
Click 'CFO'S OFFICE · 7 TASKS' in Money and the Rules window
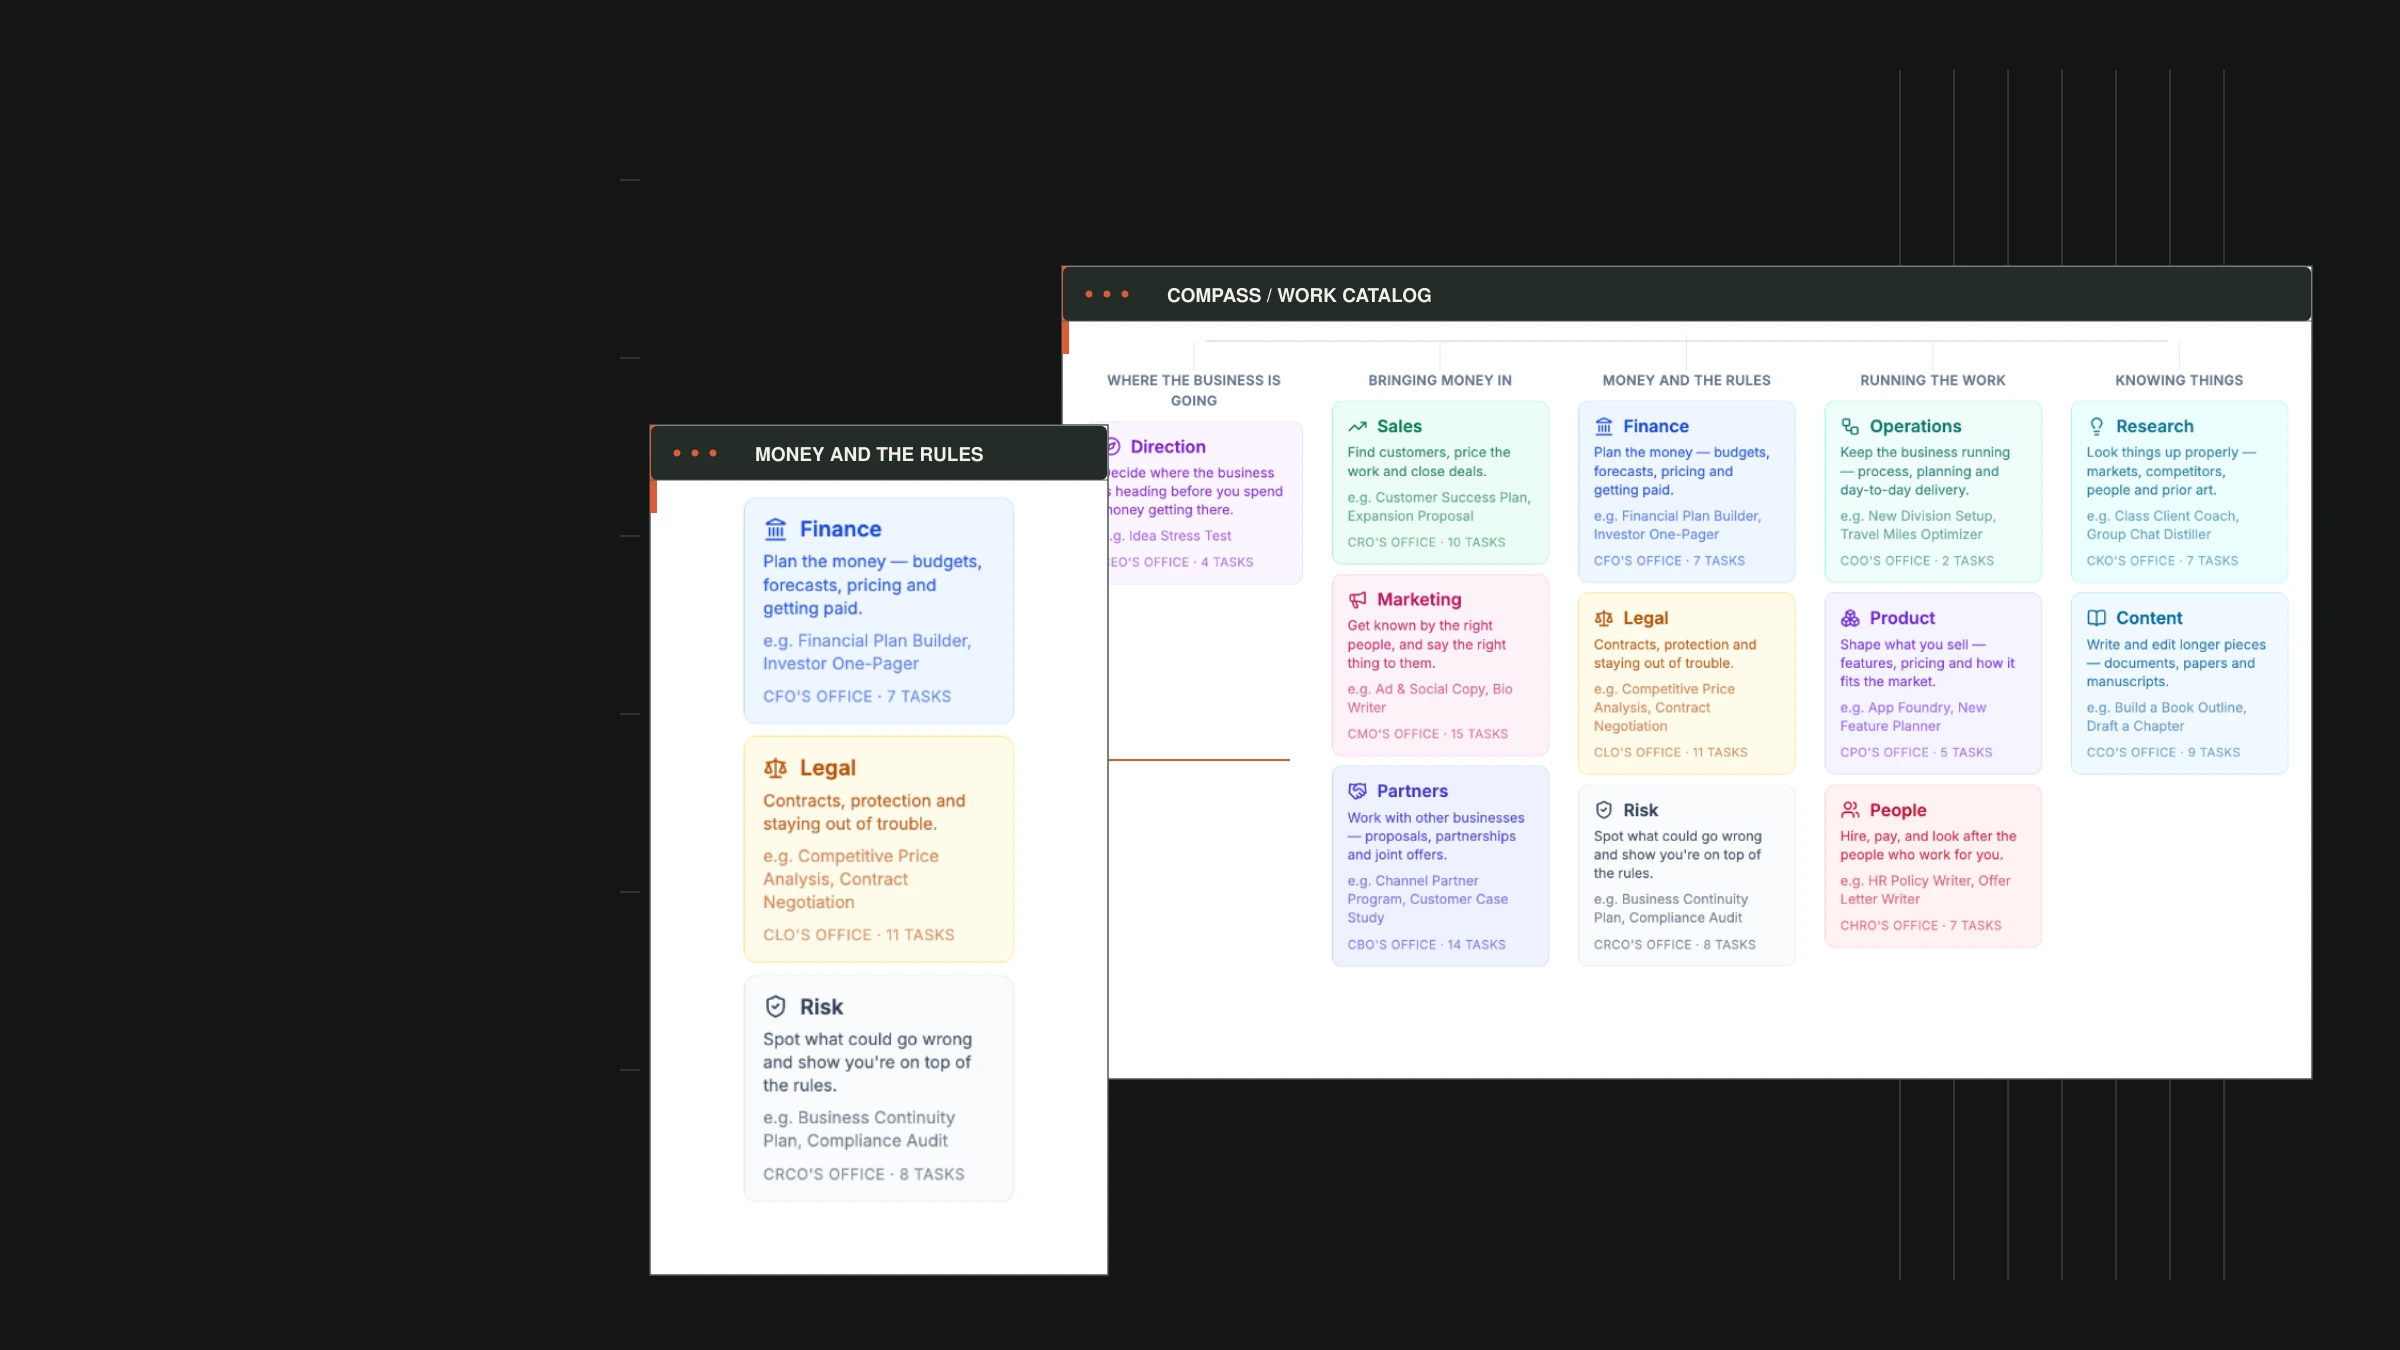[857, 697]
